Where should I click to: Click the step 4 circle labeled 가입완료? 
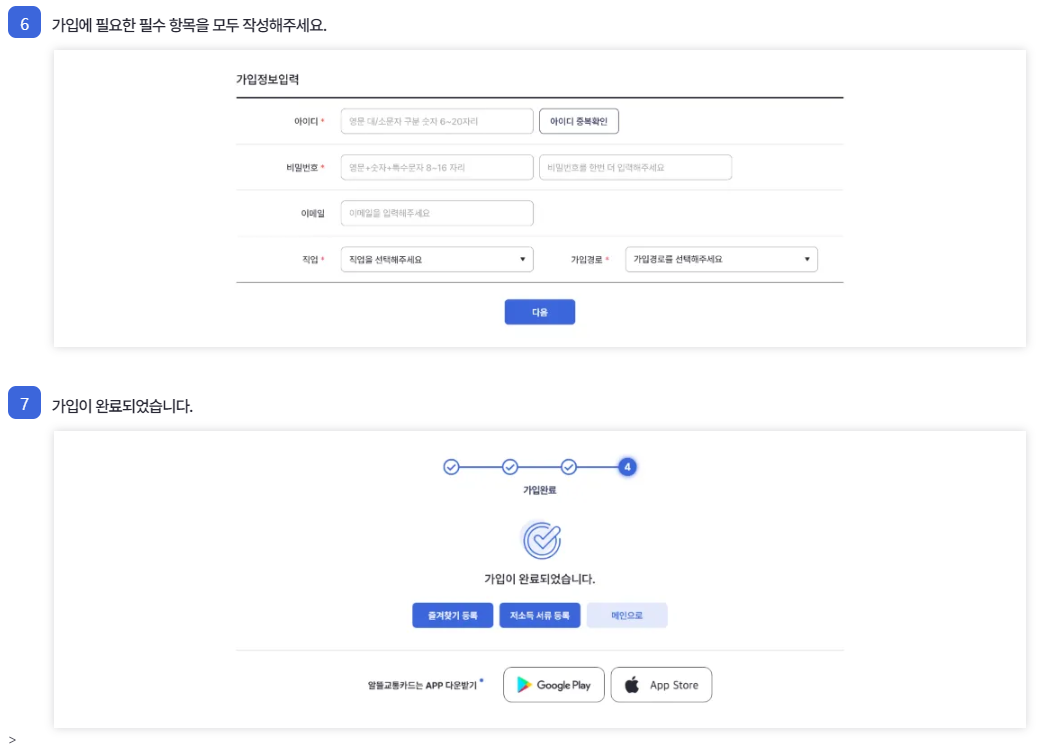tap(628, 466)
